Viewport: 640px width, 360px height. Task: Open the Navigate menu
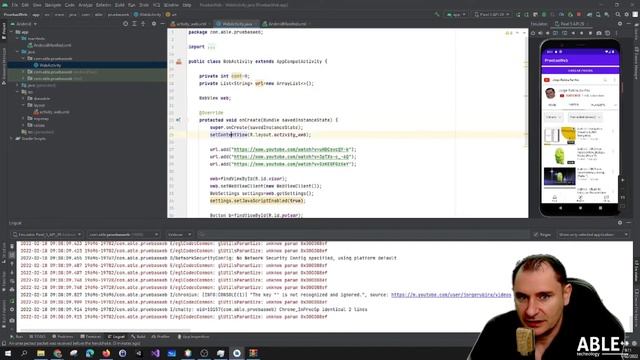tap(53, 5)
